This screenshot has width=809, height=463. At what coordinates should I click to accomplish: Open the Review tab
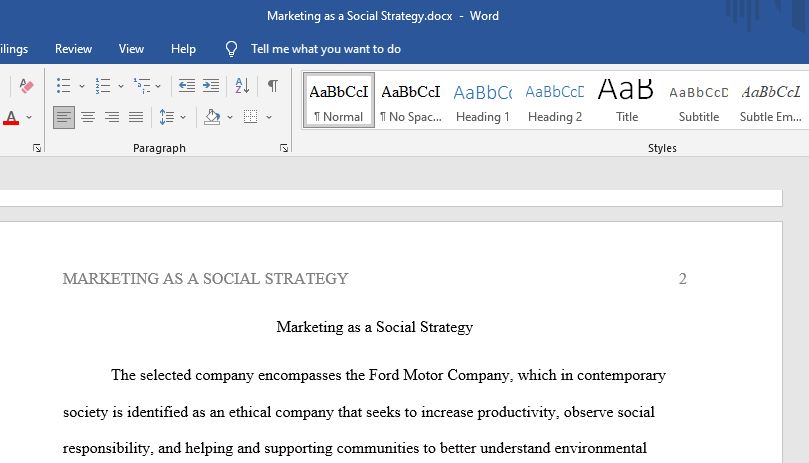pos(73,49)
